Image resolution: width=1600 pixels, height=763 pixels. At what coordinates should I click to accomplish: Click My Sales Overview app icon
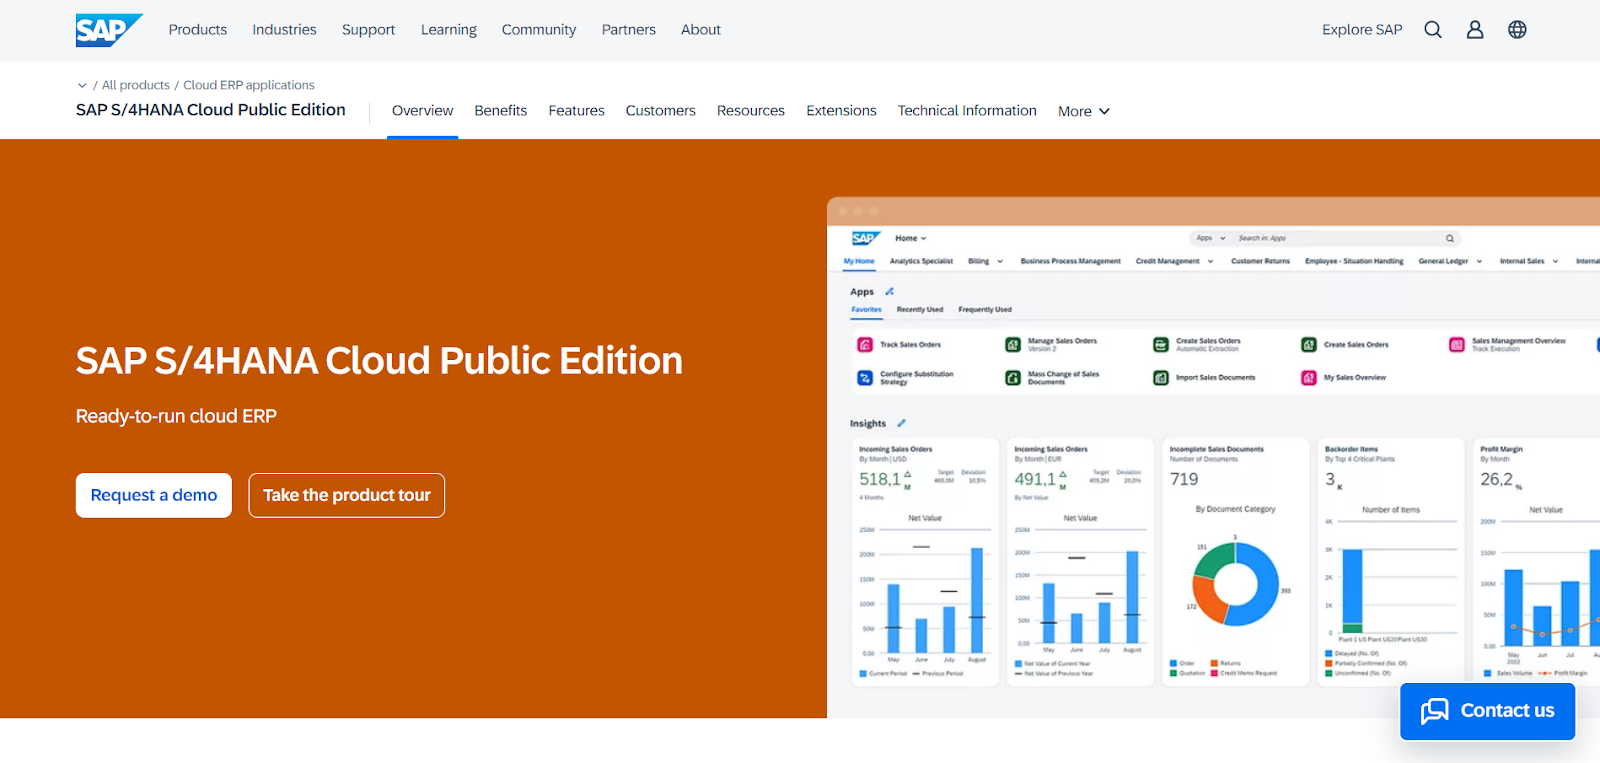pyautogui.click(x=1309, y=378)
